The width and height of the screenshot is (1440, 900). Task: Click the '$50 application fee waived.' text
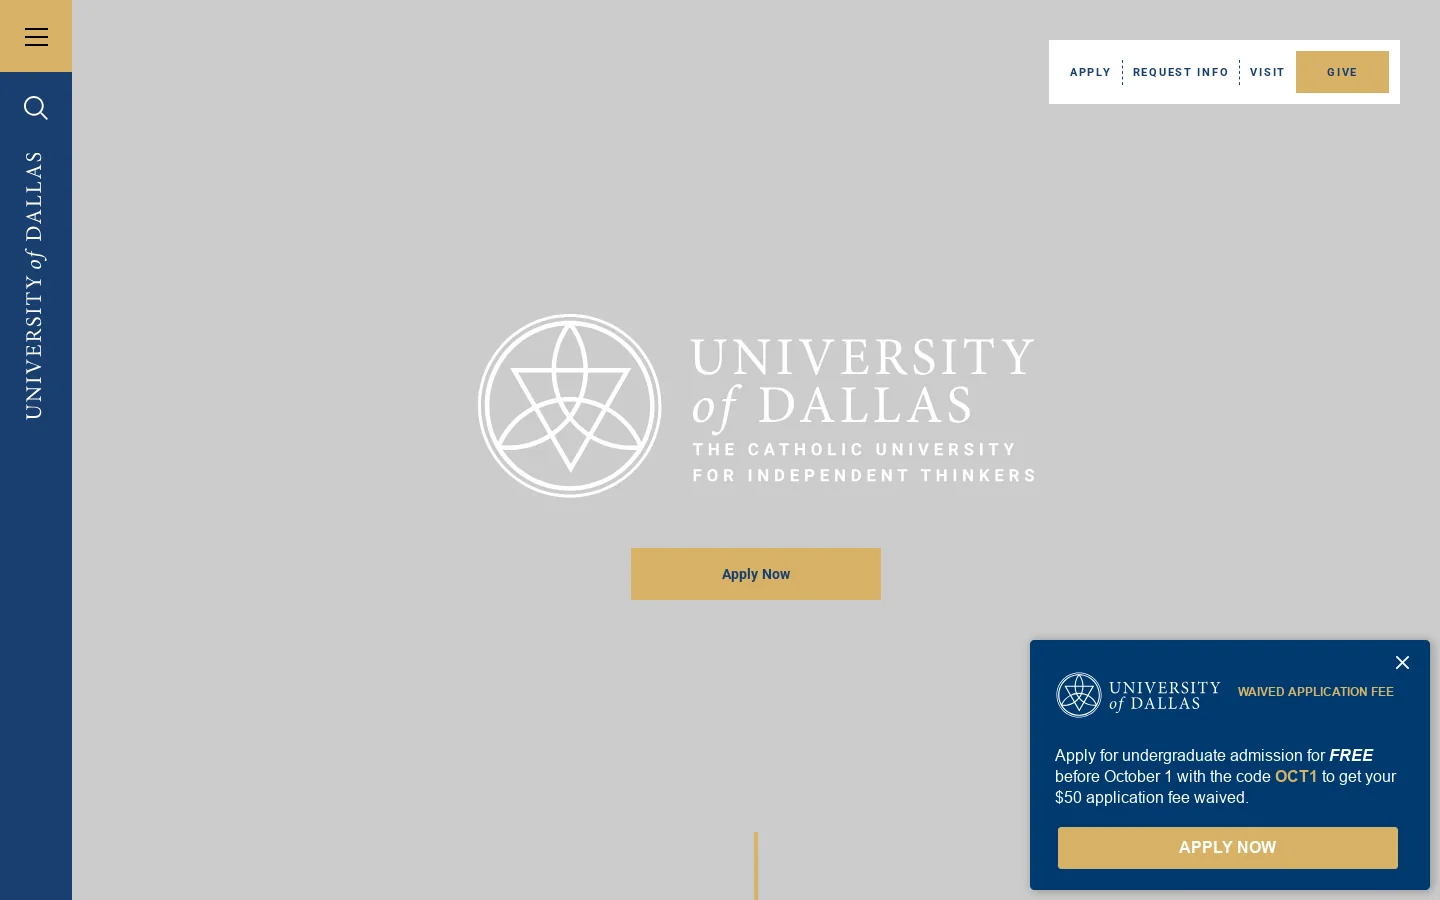[1152, 798]
